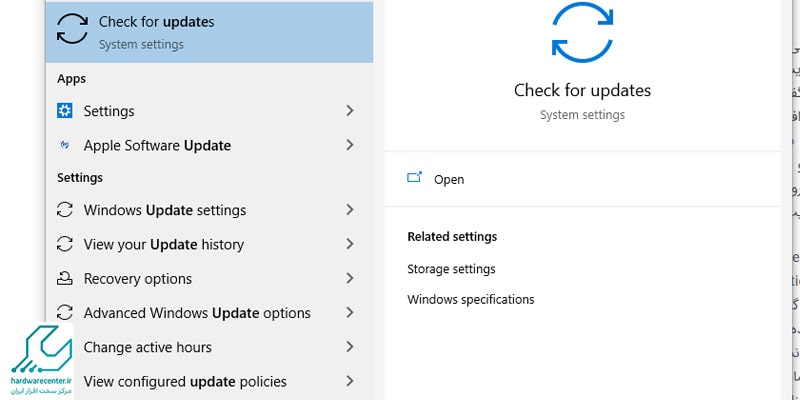Select View configured update policies result
This screenshot has height=400, width=800.
click(x=209, y=381)
